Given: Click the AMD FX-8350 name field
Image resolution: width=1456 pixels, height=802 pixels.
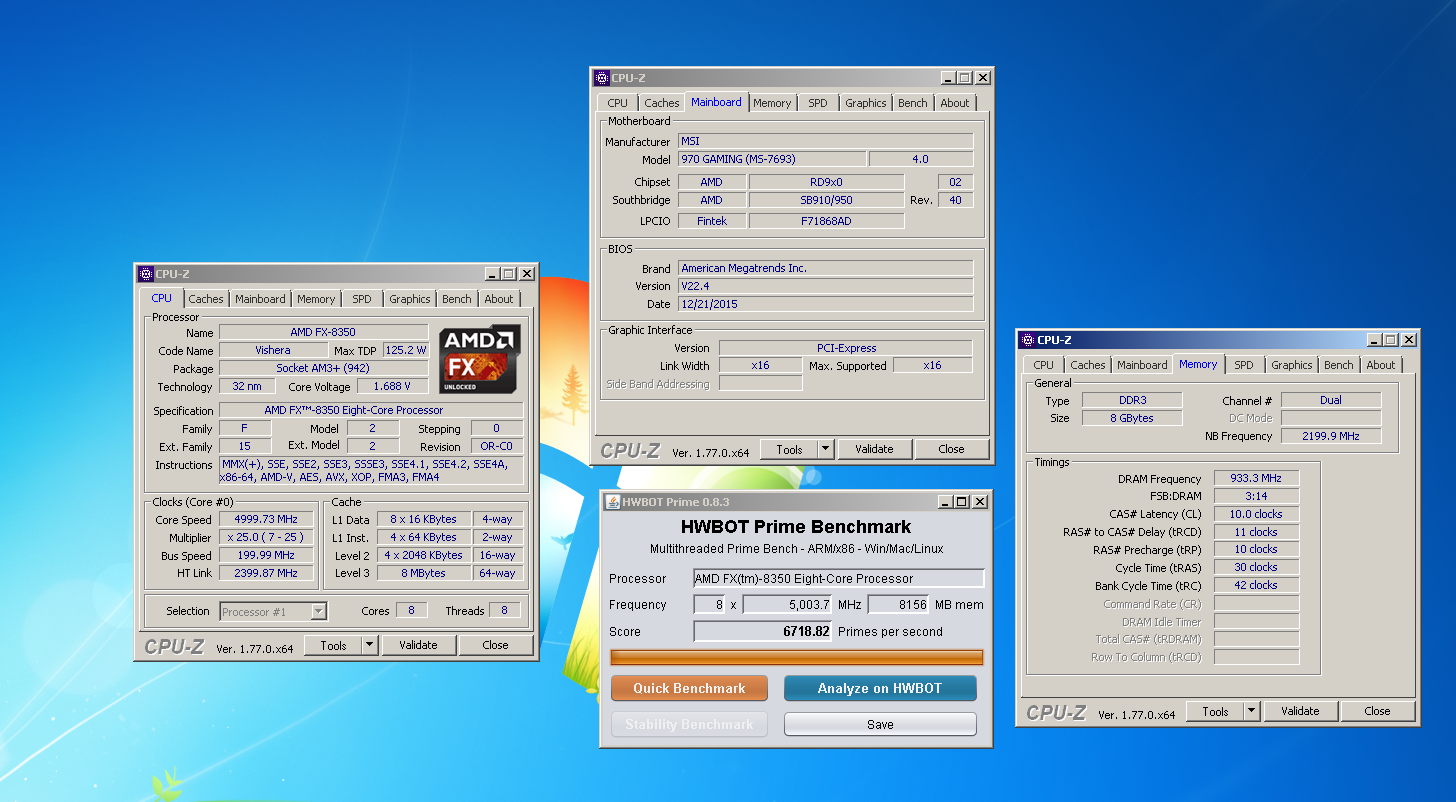Looking at the screenshot, I should click(324, 332).
